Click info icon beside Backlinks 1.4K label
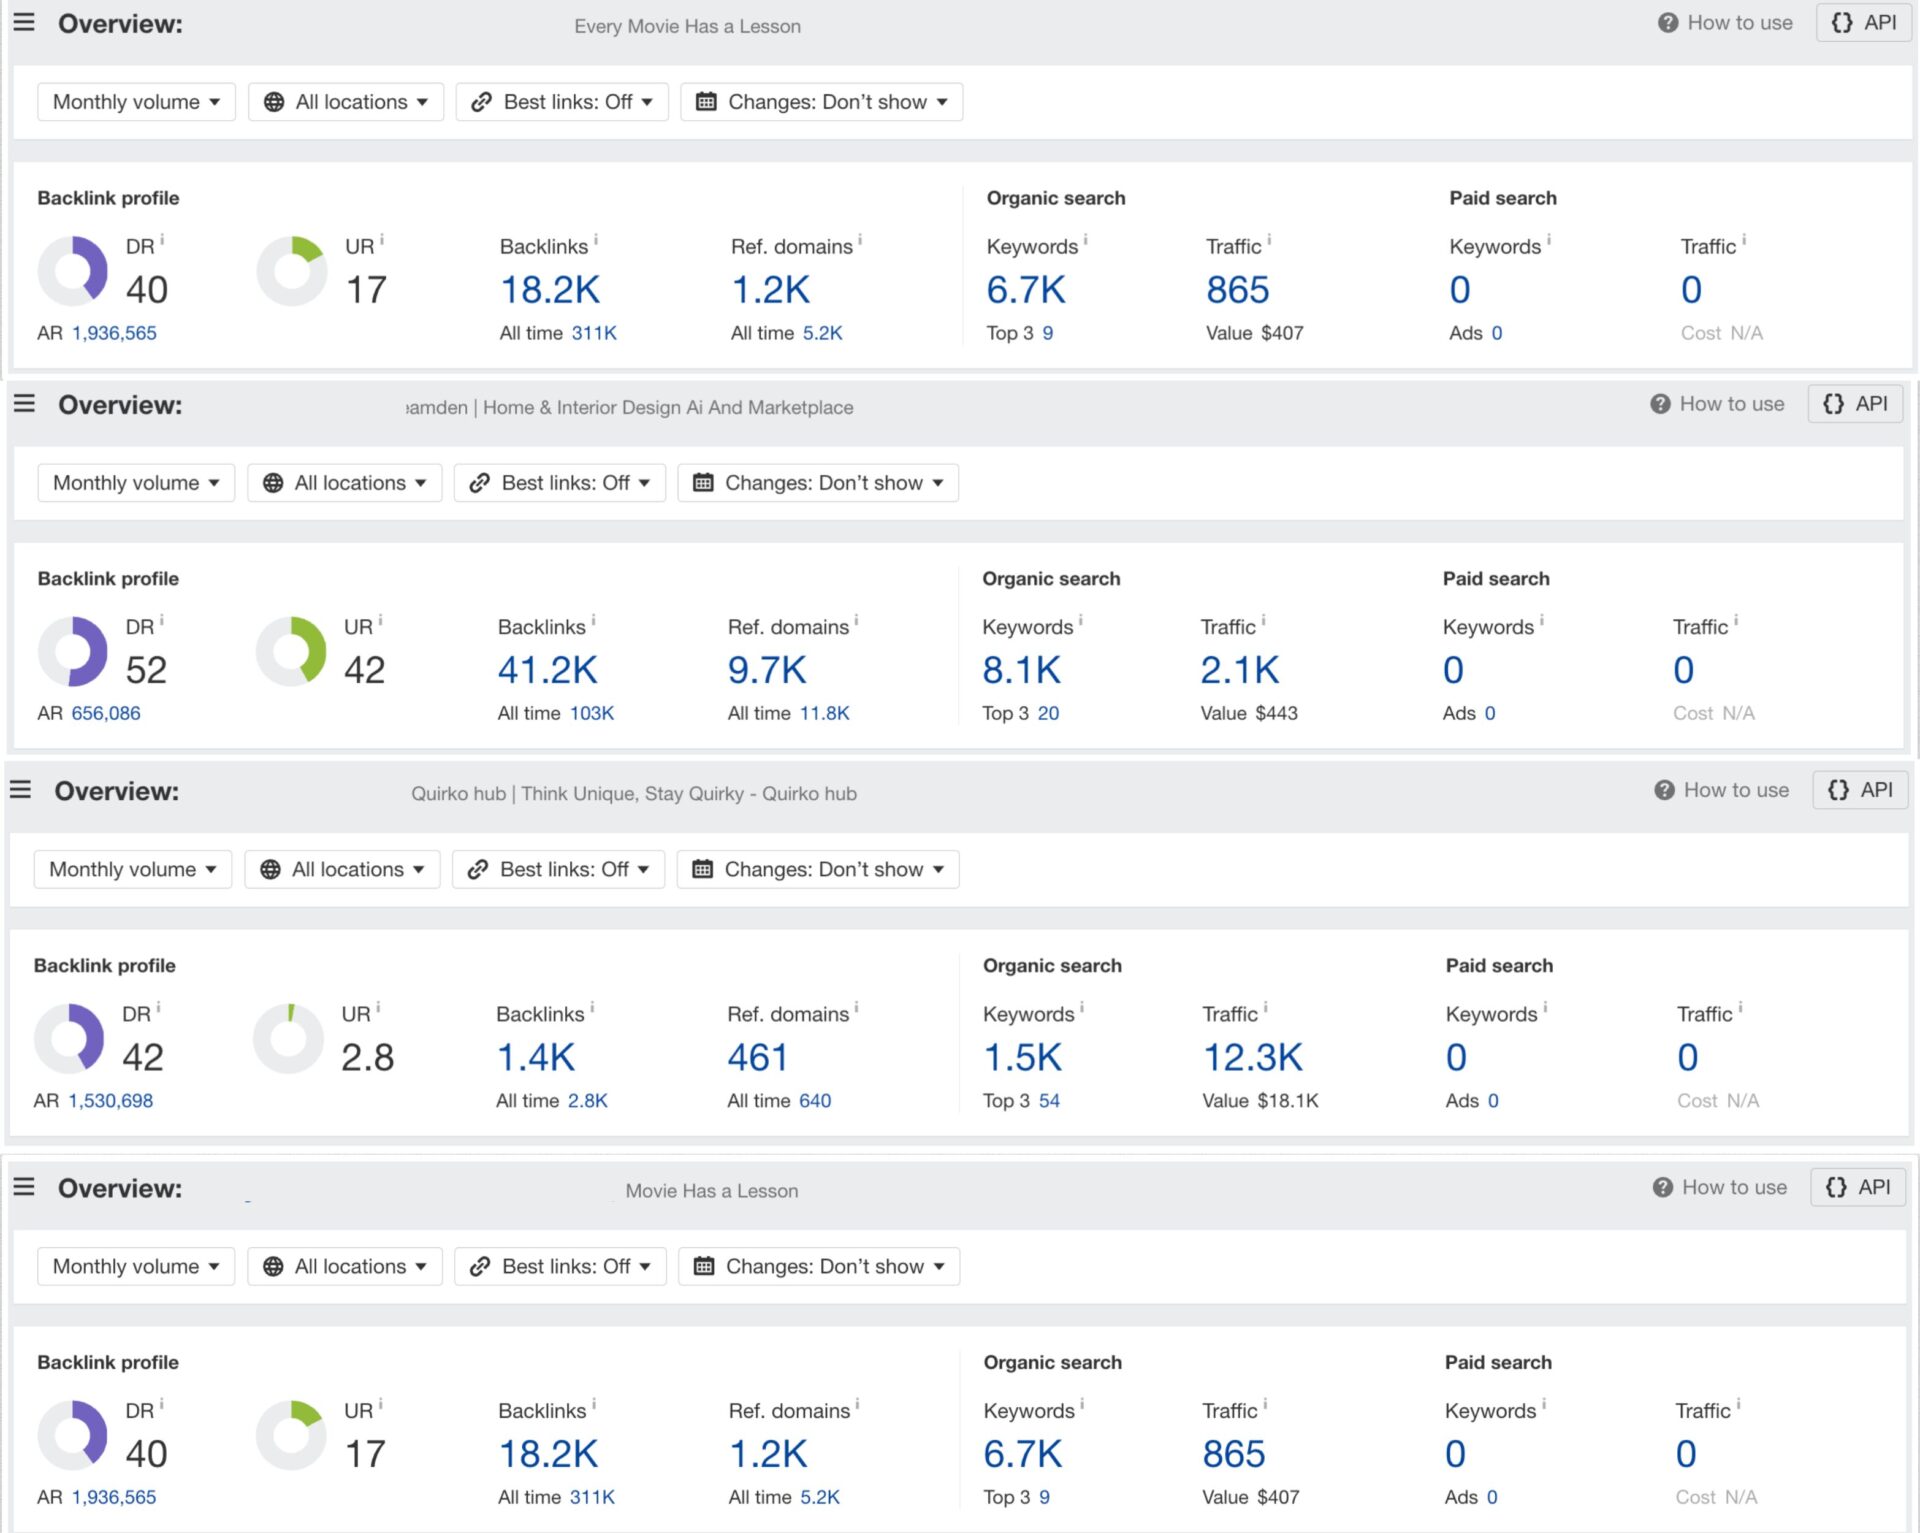 coord(592,1008)
